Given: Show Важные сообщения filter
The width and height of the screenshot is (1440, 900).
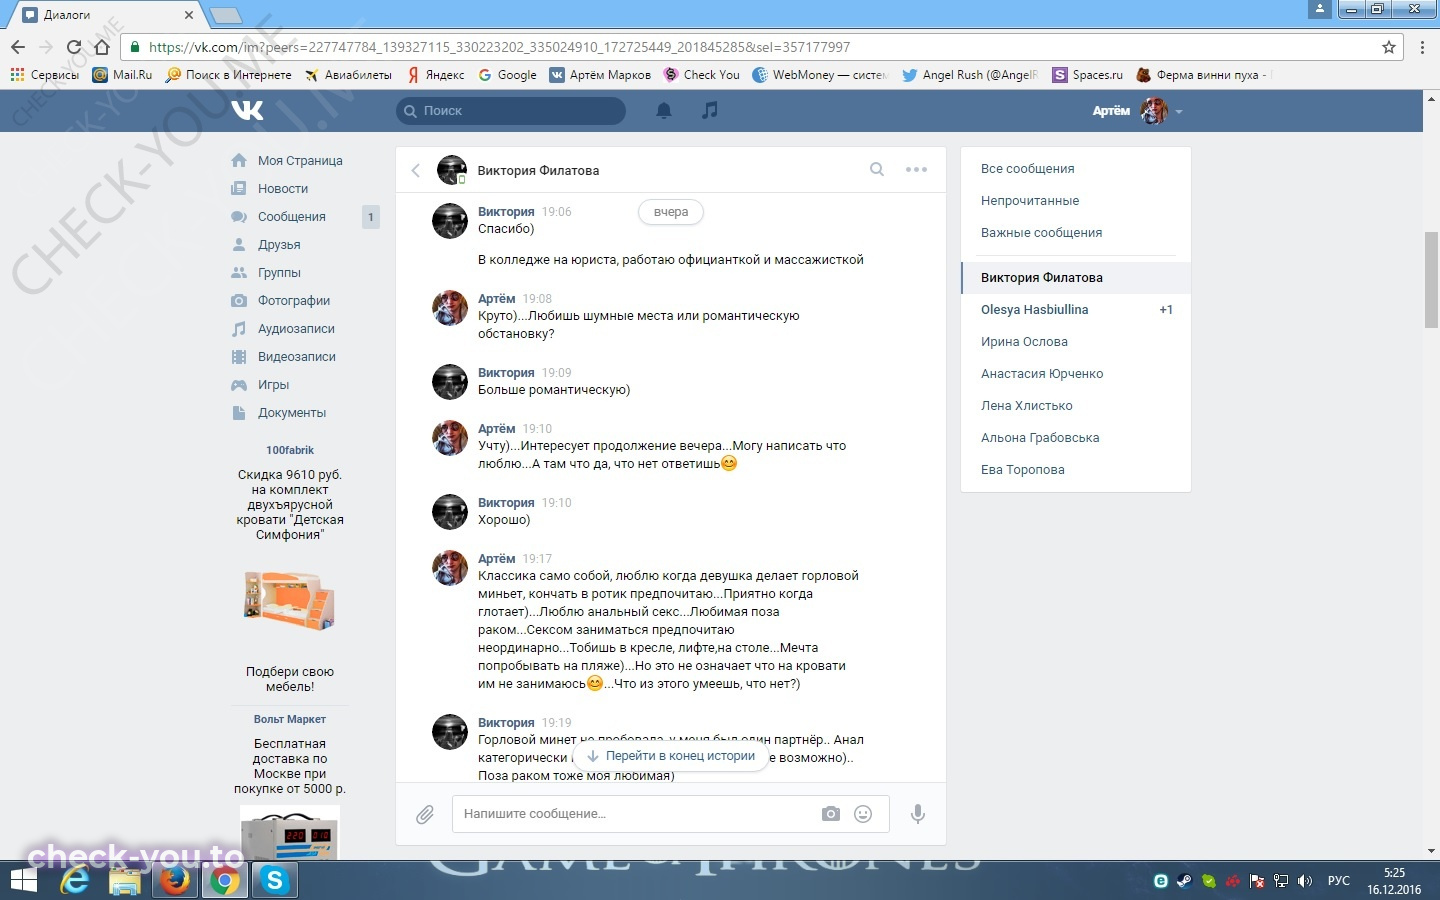Looking at the screenshot, I should click(x=1041, y=232).
